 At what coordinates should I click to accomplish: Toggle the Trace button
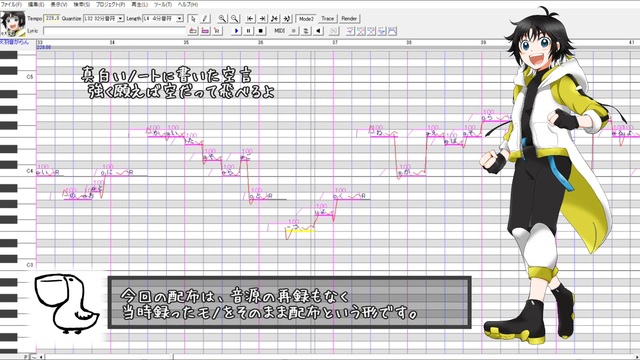pyautogui.click(x=327, y=18)
